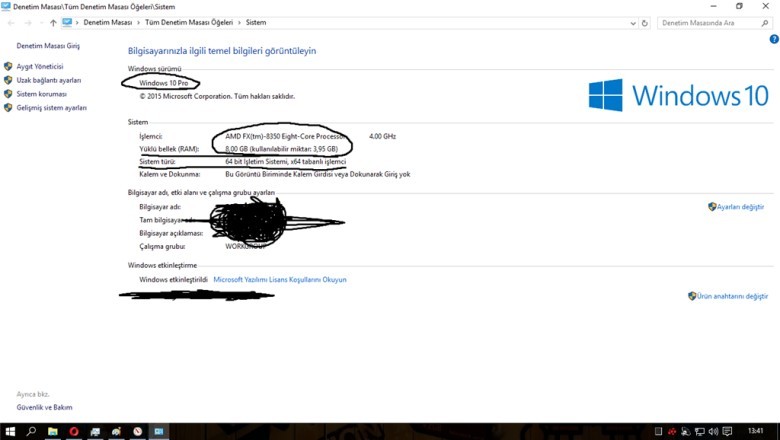Click the shield icon beside Aygıt Yöneticisi
This screenshot has width=780, height=440.
click(x=8, y=66)
